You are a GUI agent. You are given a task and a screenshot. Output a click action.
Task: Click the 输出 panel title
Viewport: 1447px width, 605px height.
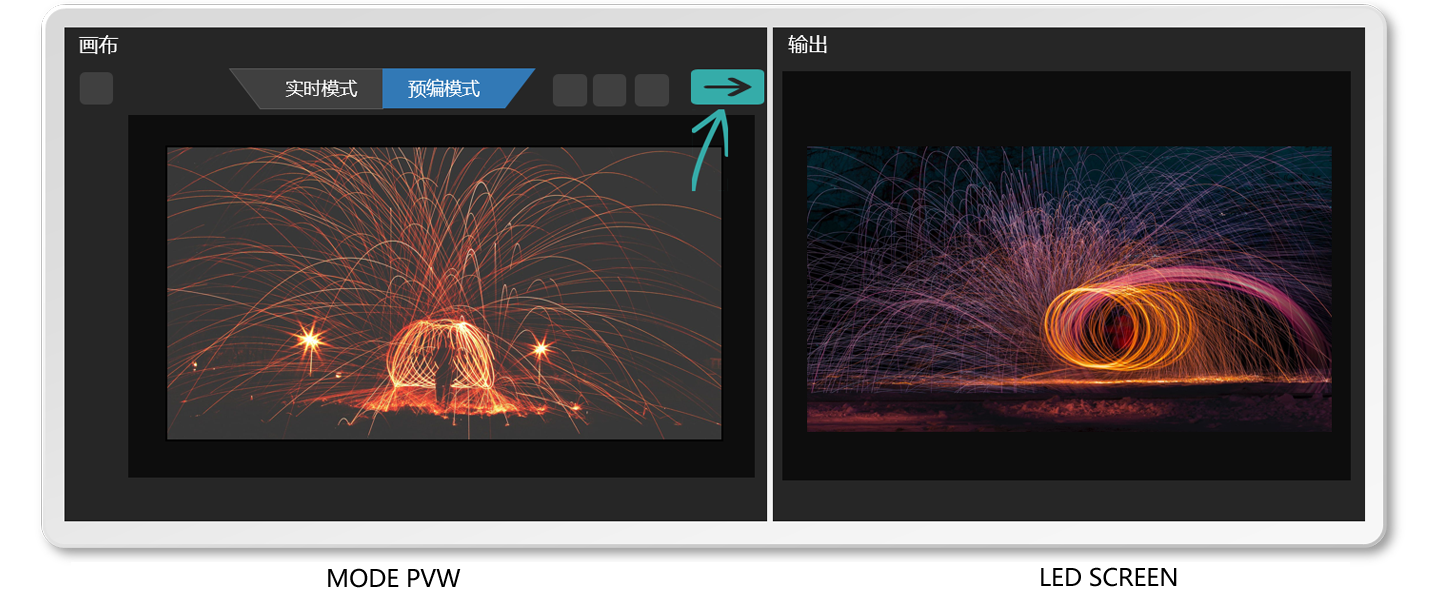[807, 45]
